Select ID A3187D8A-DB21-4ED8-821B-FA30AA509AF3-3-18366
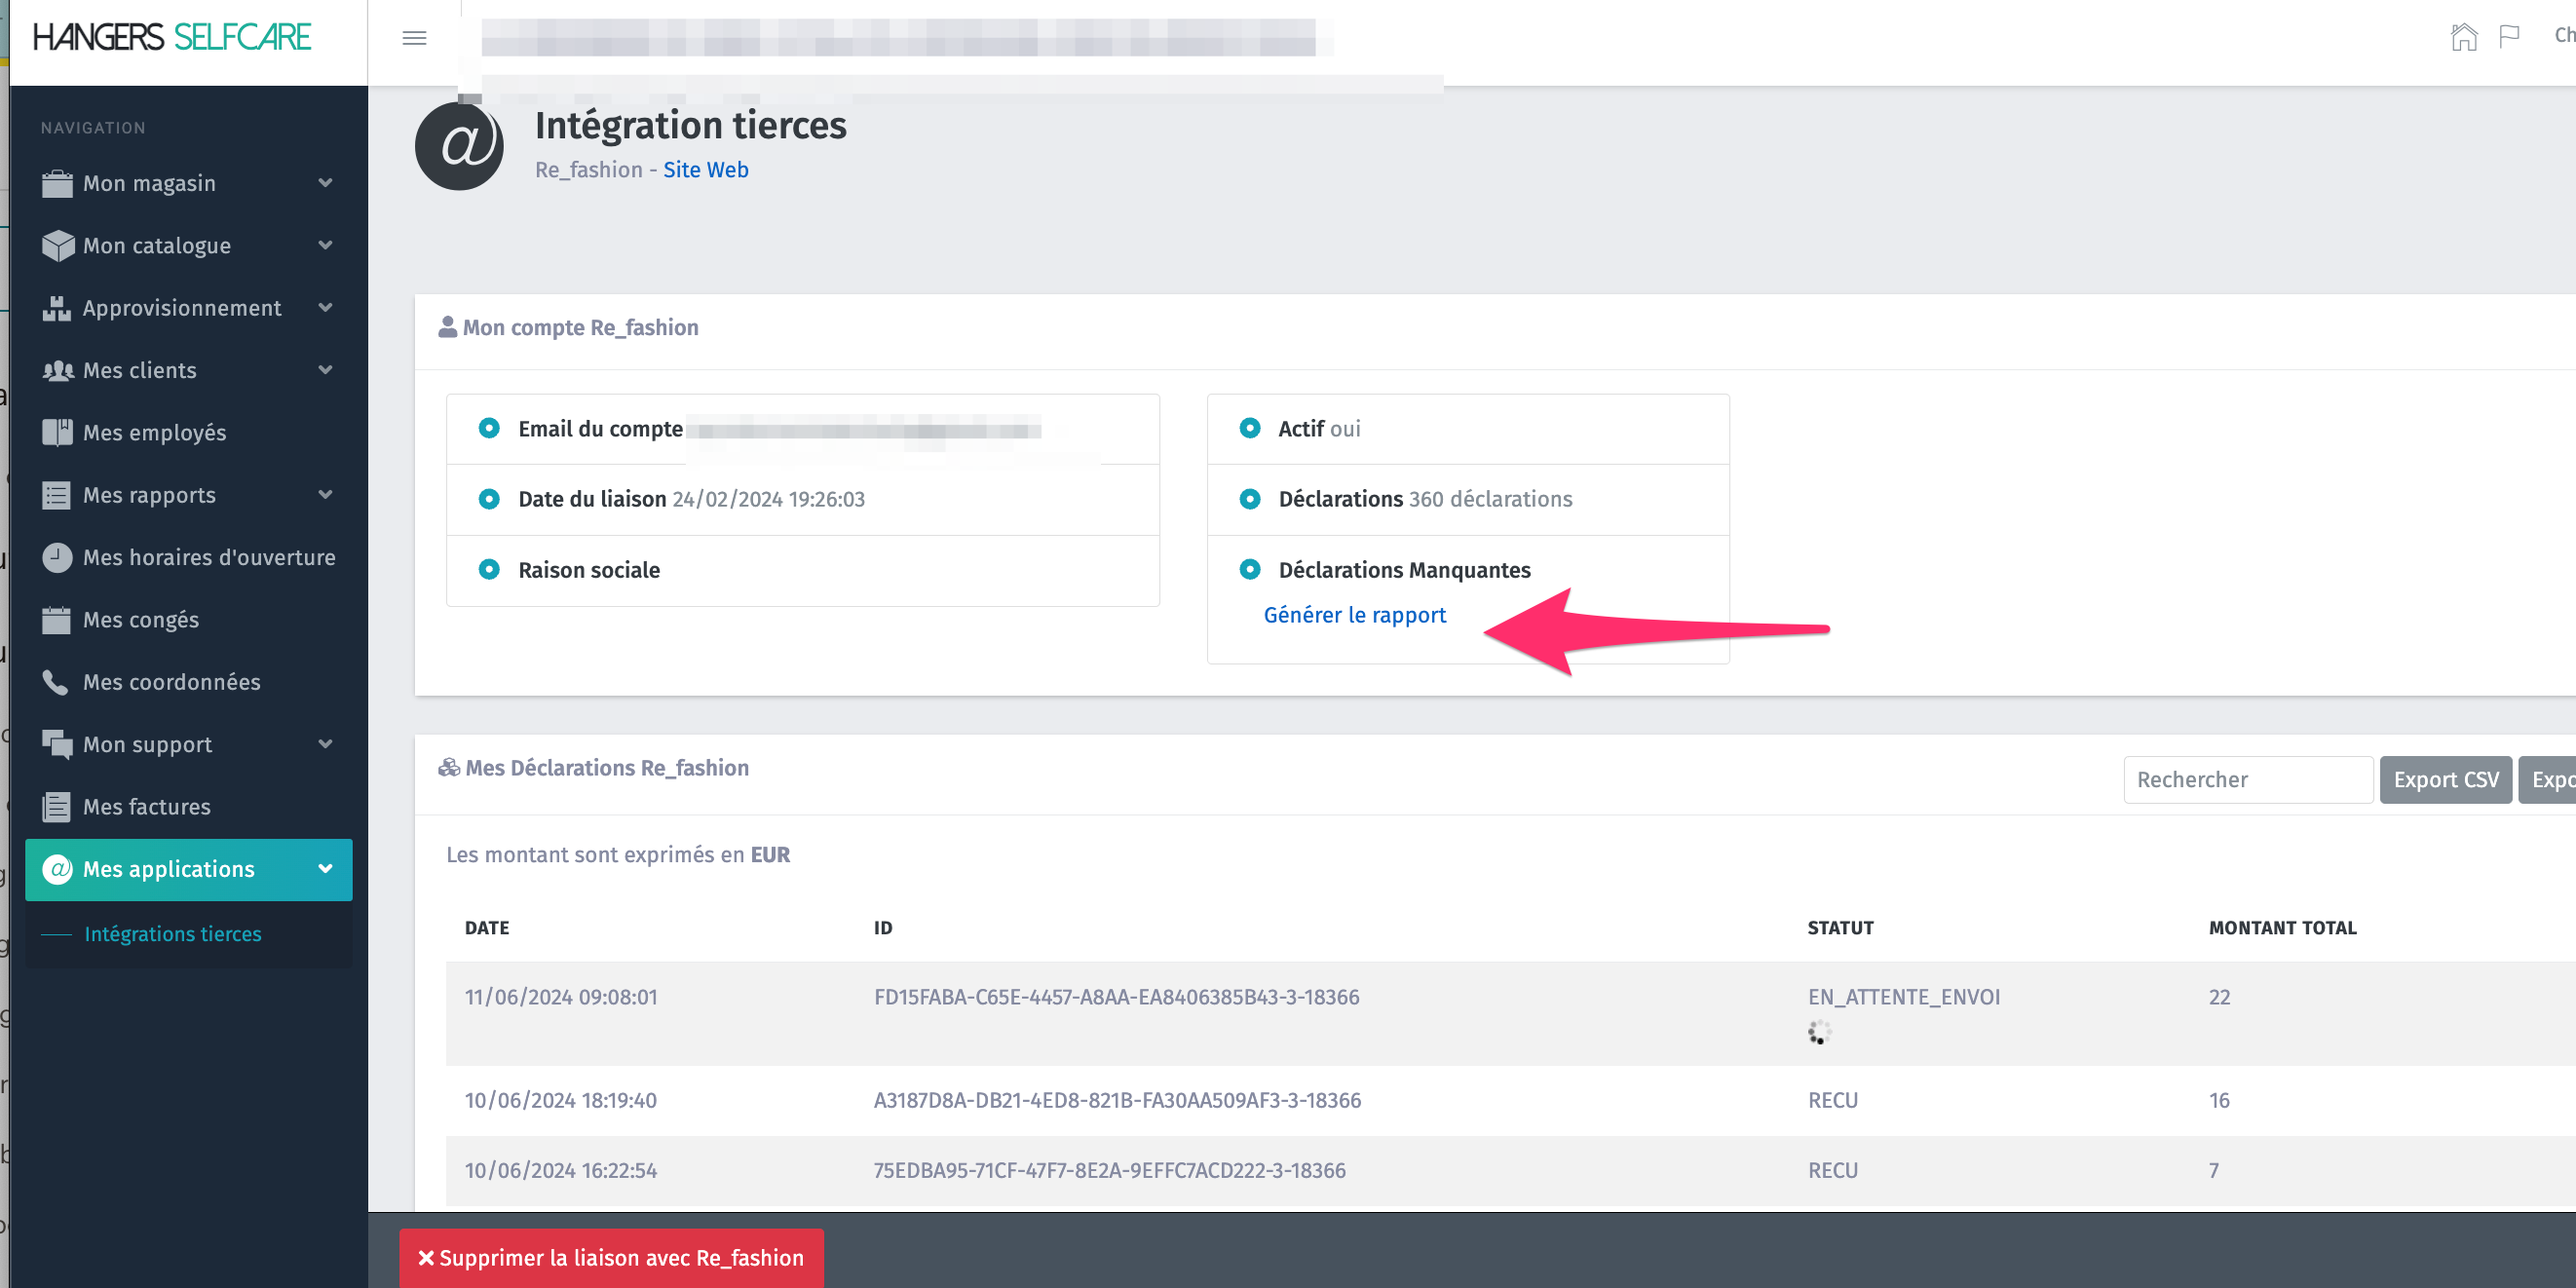Image resolution: width=2576 pixels, height=1288 pixels. pyautogui.click(x=1117, y=1100)
